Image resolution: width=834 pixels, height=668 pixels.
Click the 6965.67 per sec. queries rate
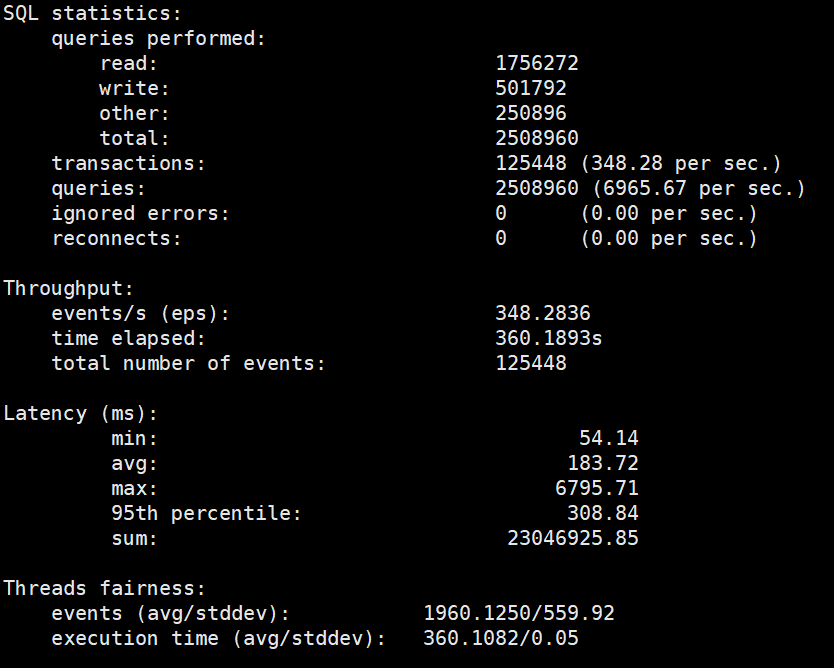pos(704,188)
